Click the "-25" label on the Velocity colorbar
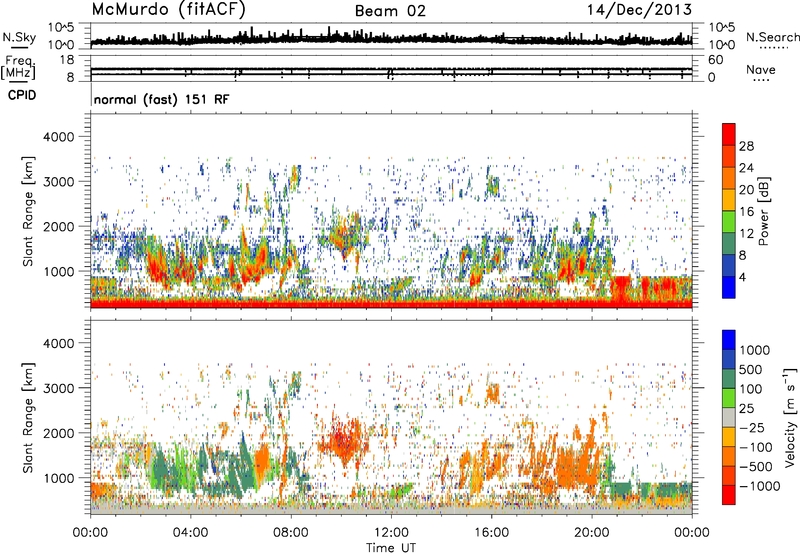This screenshot has width=800, height=554. (x=751, y=427)
